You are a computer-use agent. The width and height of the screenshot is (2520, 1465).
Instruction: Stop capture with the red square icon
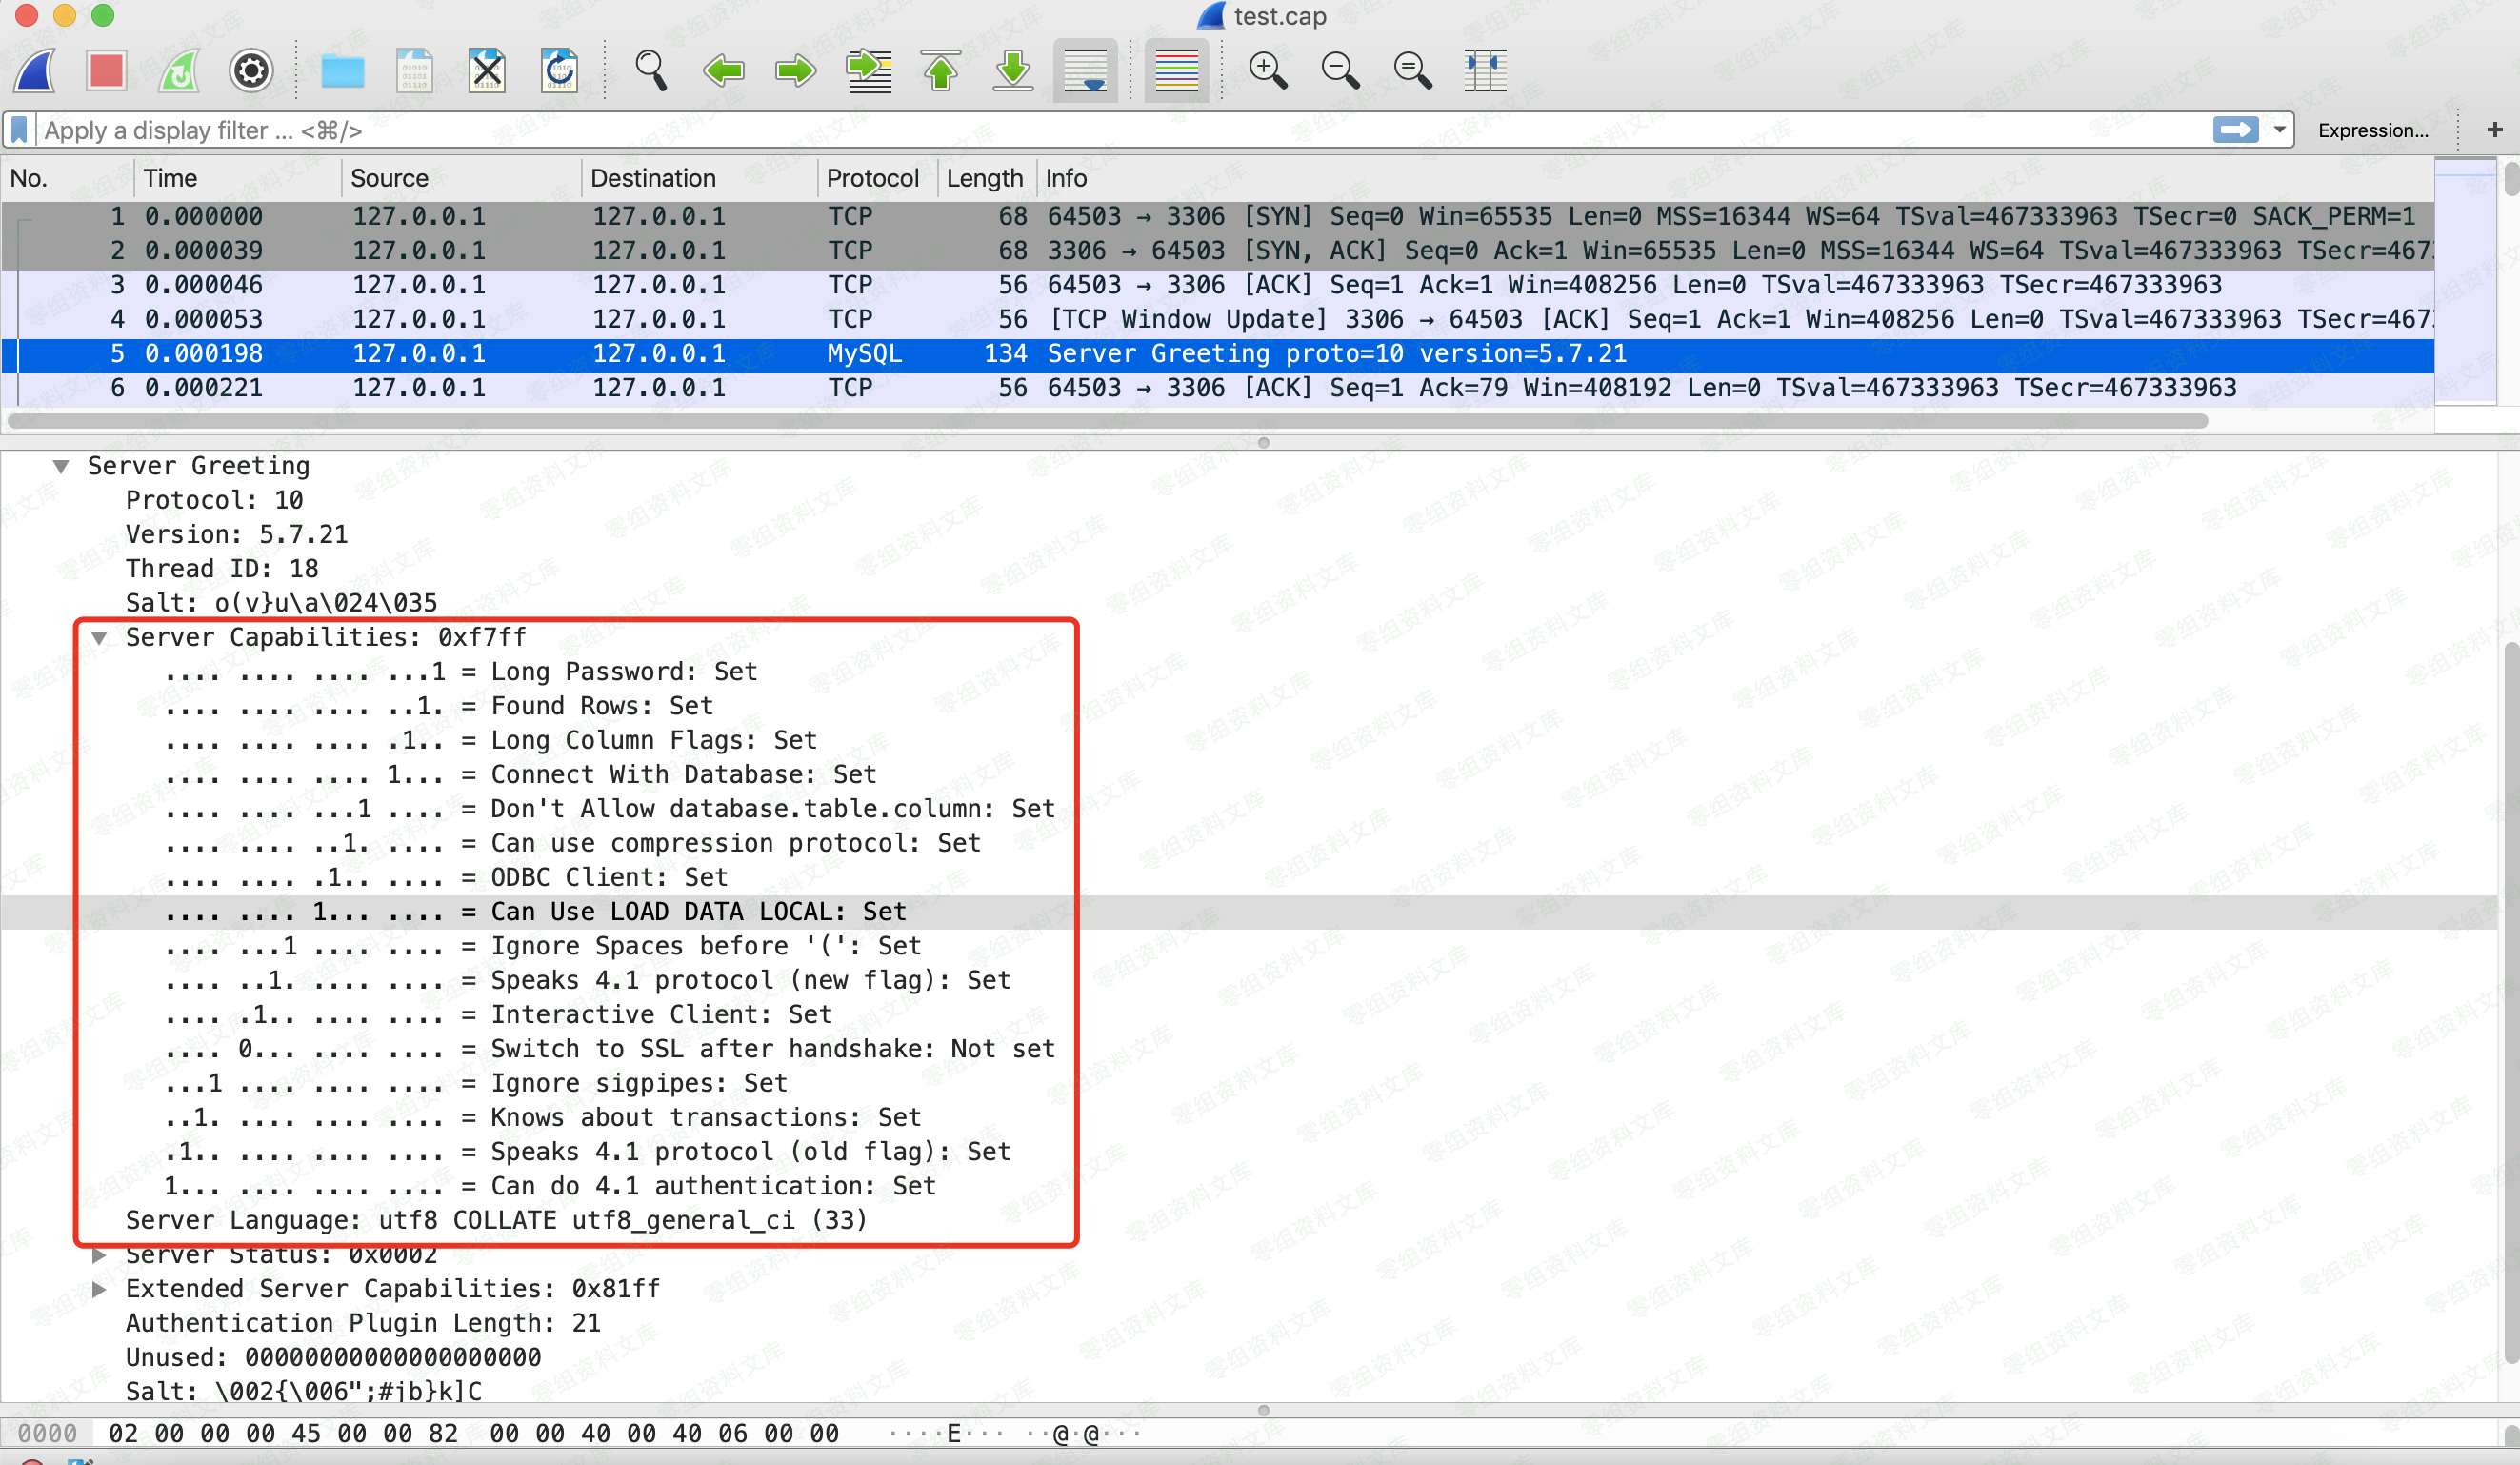106,71
